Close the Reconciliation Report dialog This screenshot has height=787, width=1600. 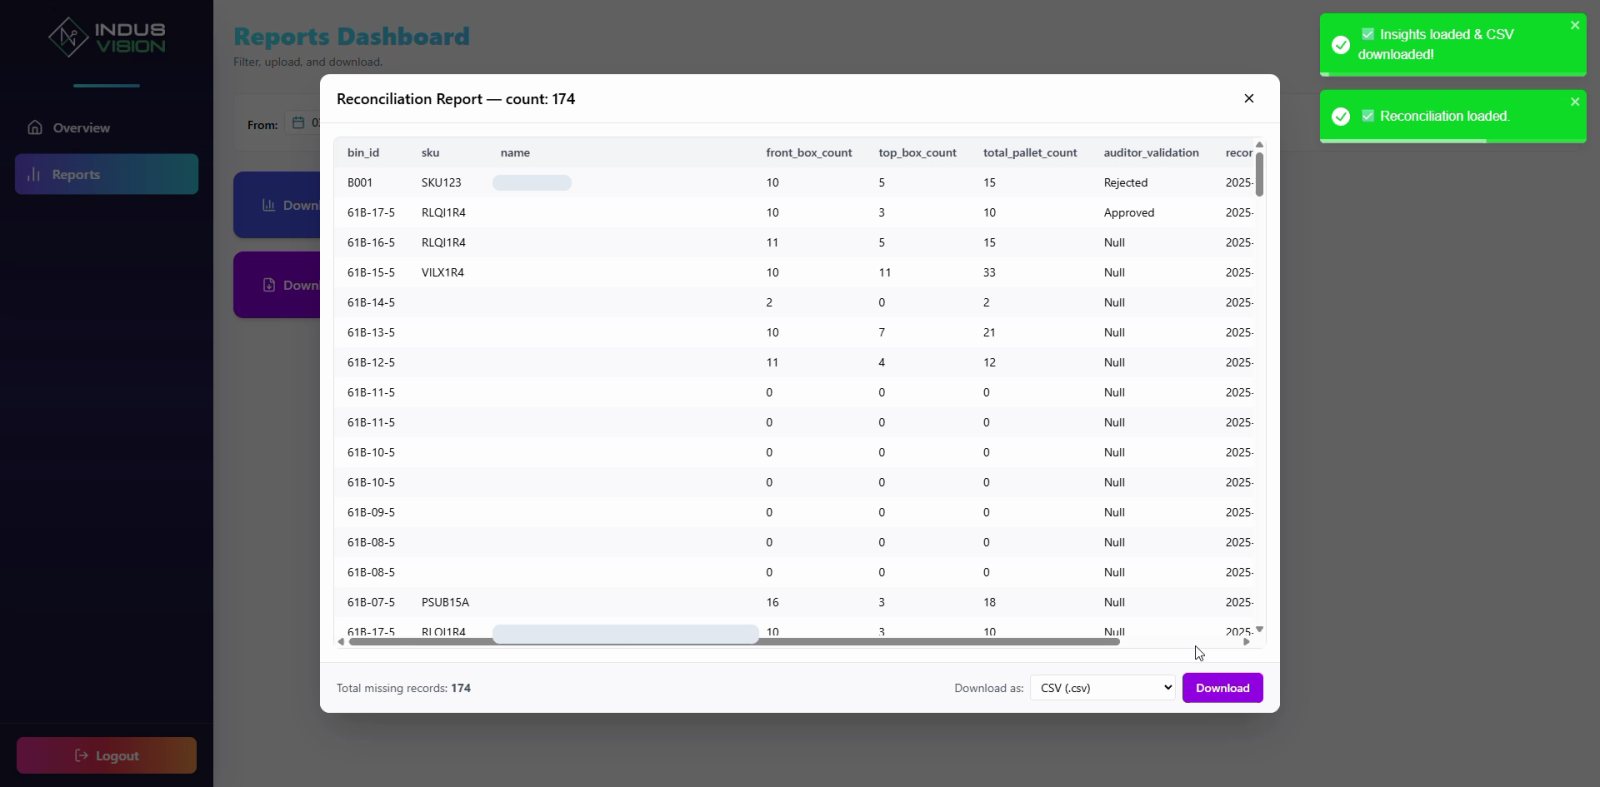coord(1248,98)
